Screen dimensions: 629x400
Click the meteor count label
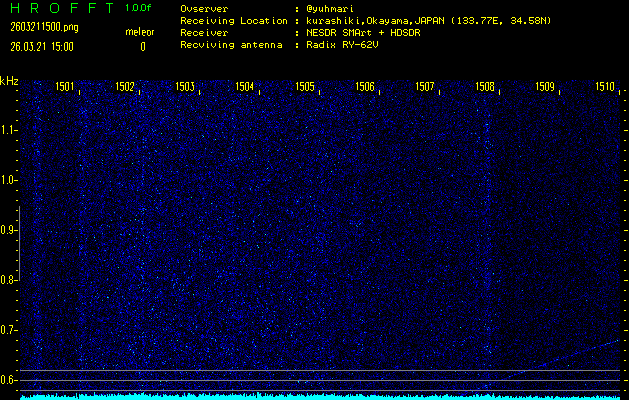(140, 32)
